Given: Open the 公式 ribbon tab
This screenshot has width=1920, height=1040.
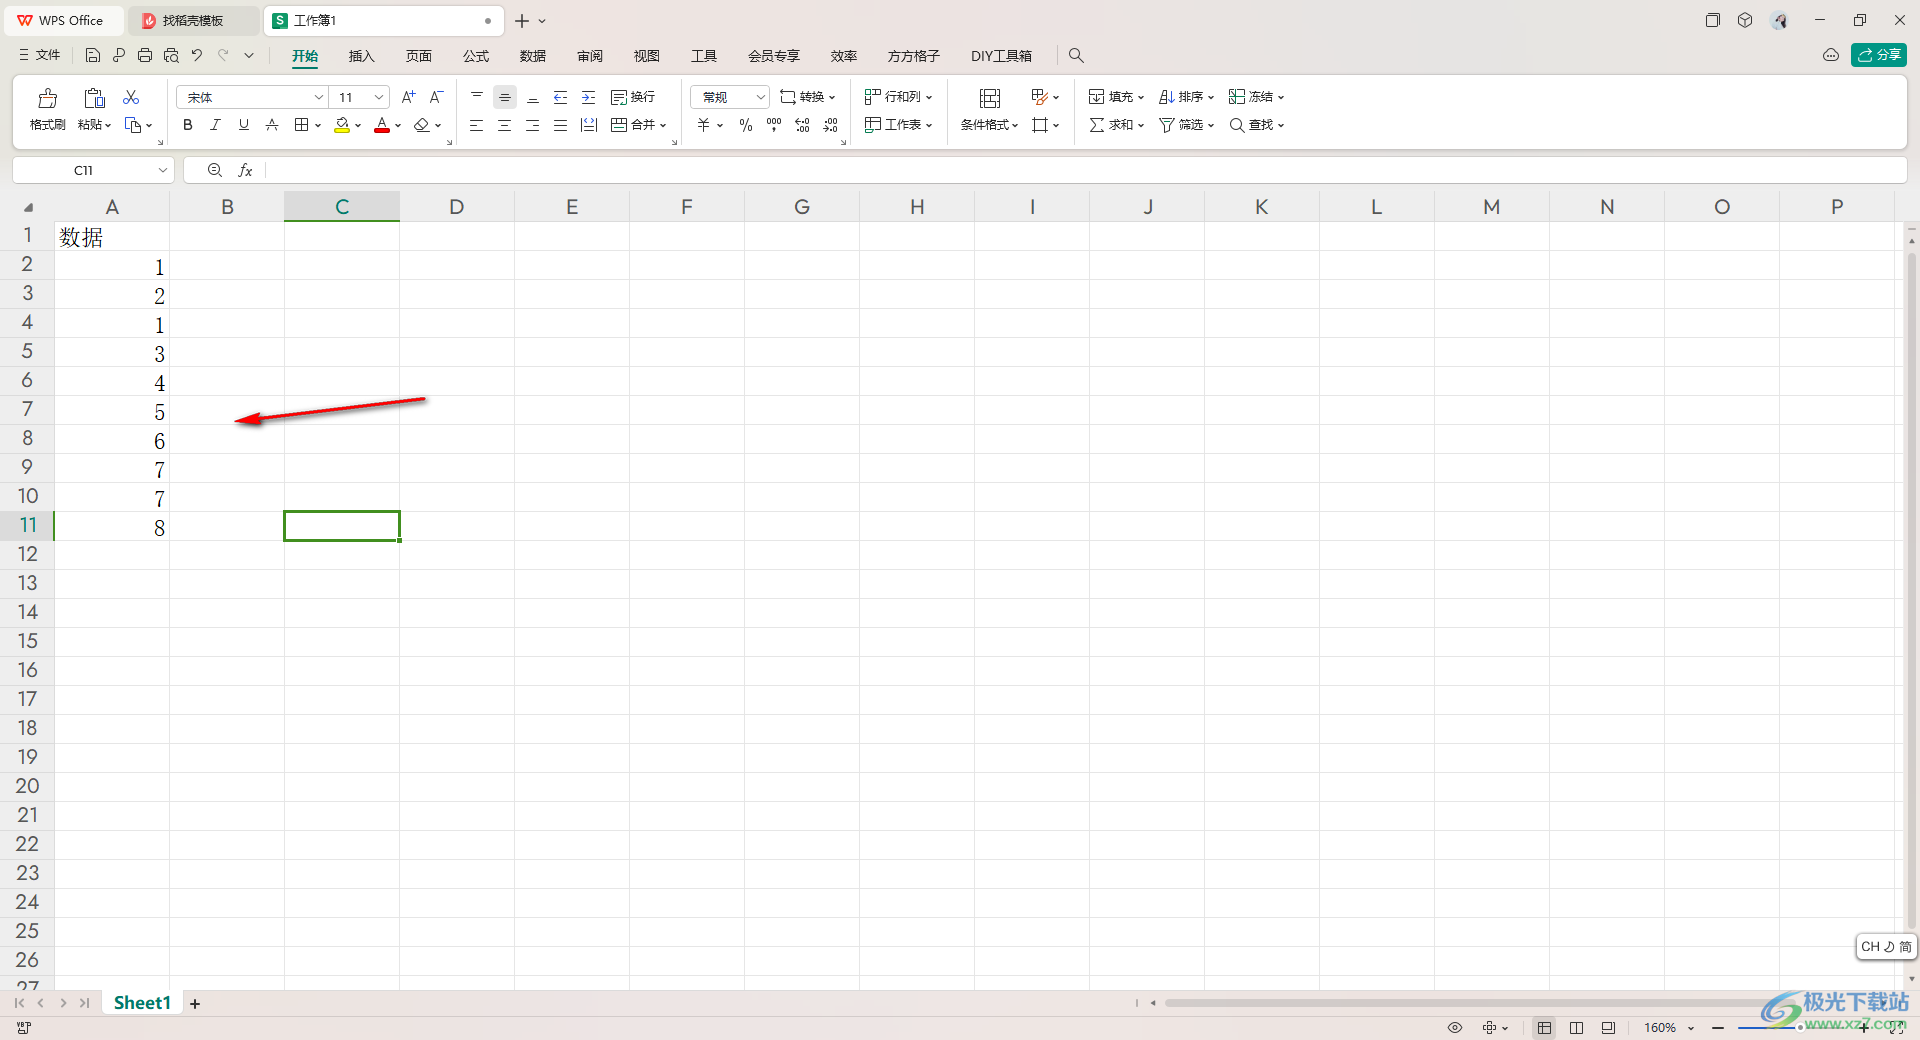Looking at the screenshot, I should tap(476, 56).
